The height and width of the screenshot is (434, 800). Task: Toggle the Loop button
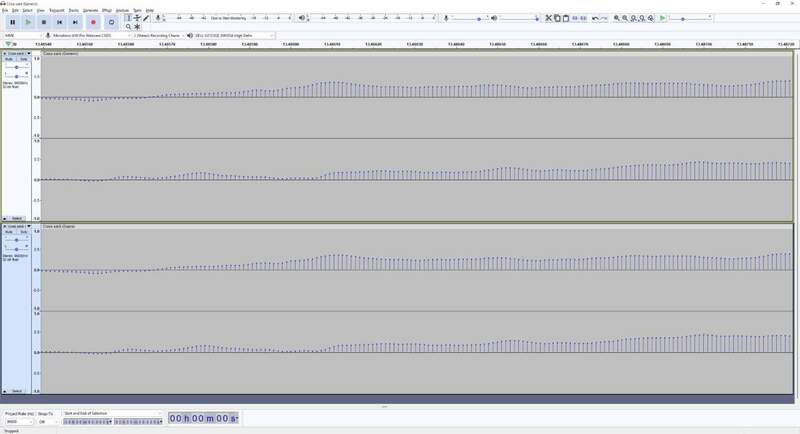(111, 22)
